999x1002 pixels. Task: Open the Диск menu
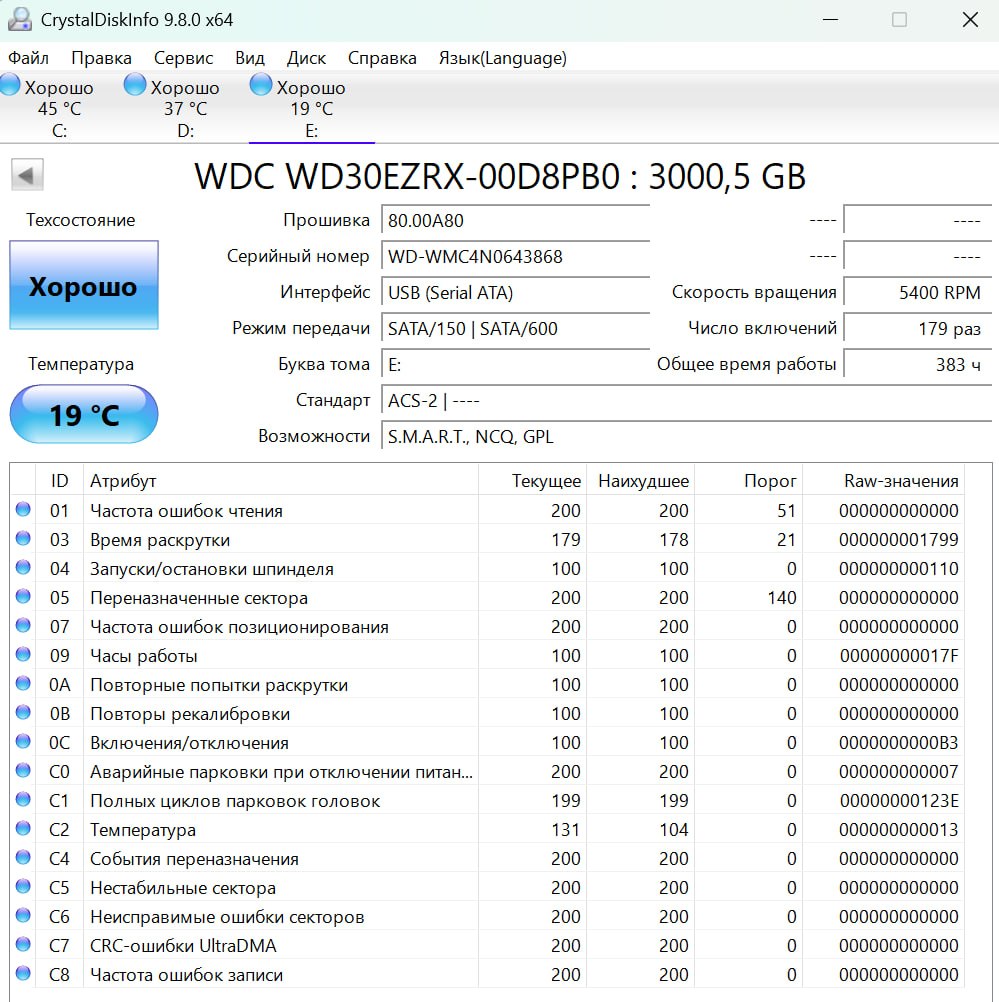click(306, 58)
